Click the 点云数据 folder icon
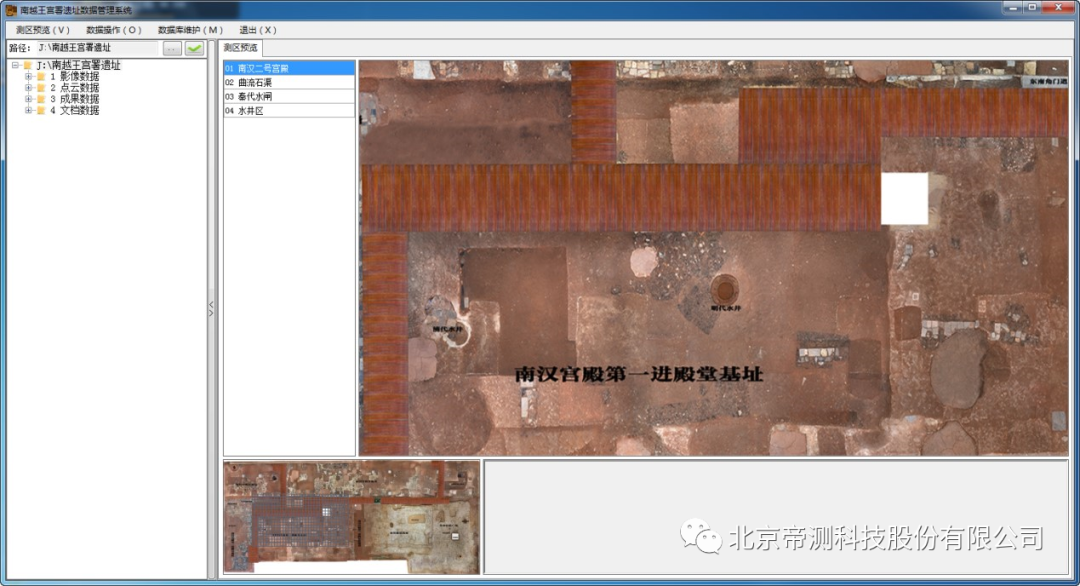The width and height of the screenshot is (1080, 586). [41, 88]
